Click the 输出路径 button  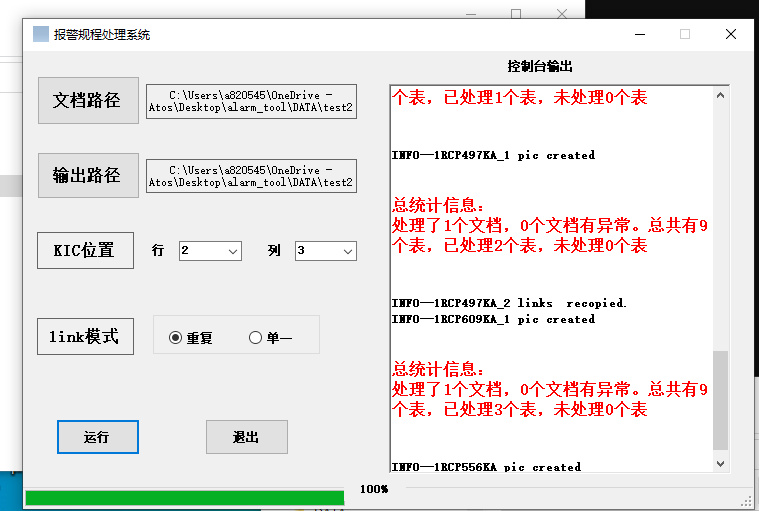[88, 176]
